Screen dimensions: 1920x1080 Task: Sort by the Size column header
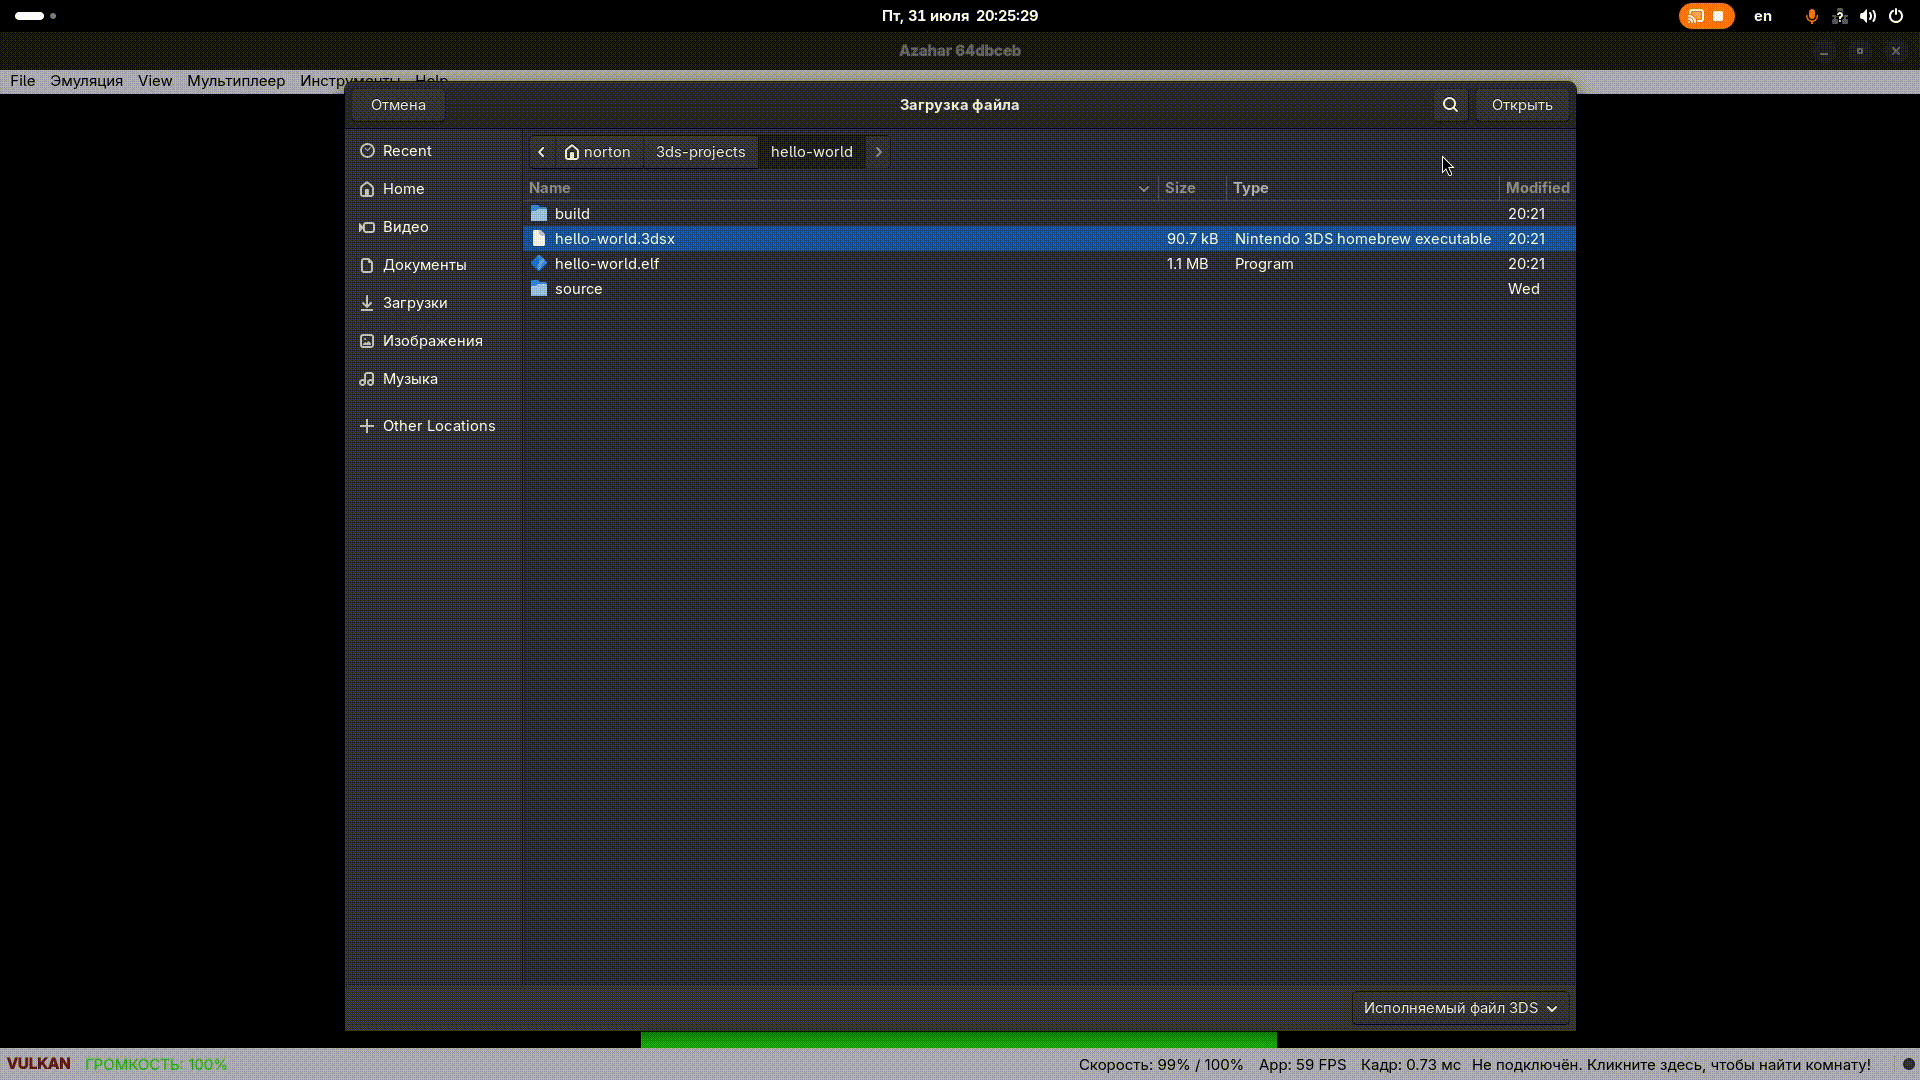tap(1192, 188)
